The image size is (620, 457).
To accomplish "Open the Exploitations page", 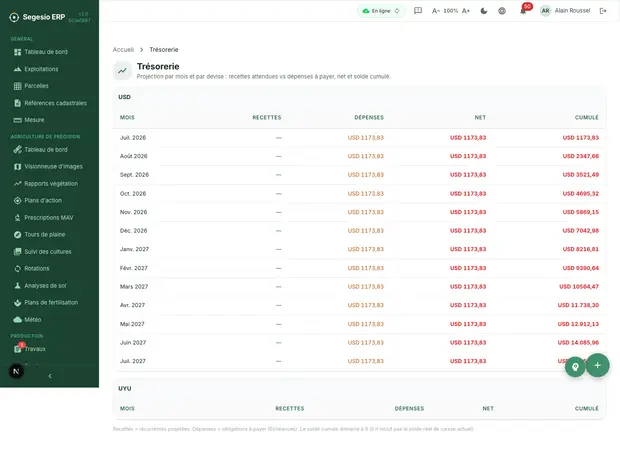I will [x=36, y=69].
